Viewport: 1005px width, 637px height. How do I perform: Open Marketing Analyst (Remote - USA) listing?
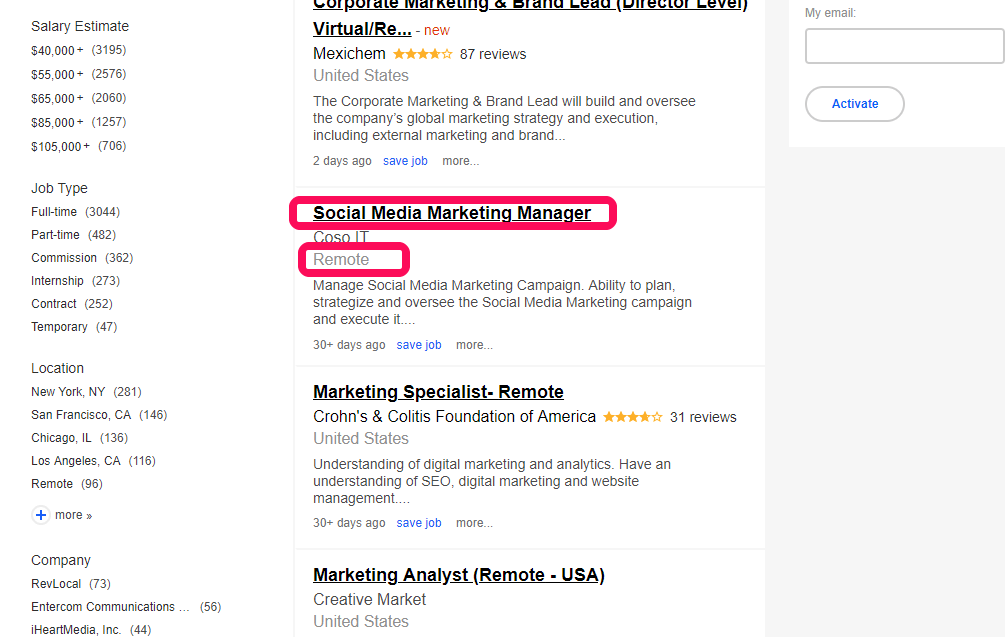pos(458,575)
